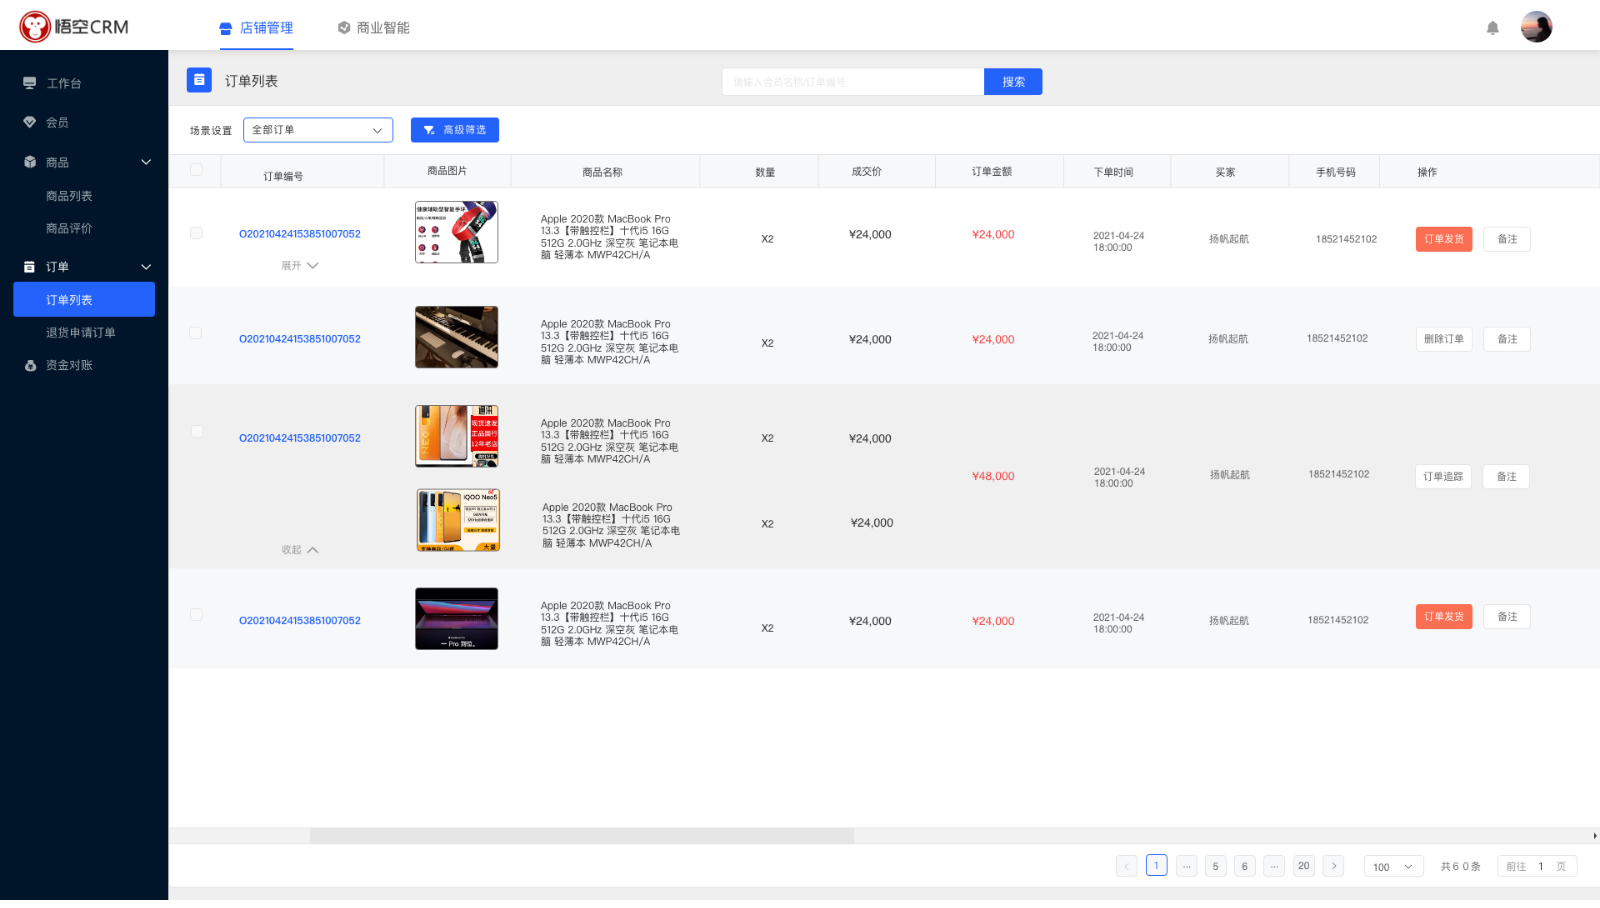Click the 订单 list icon in sidebar
Viewport: 1600px width, 908px height.
click(30, 267)
